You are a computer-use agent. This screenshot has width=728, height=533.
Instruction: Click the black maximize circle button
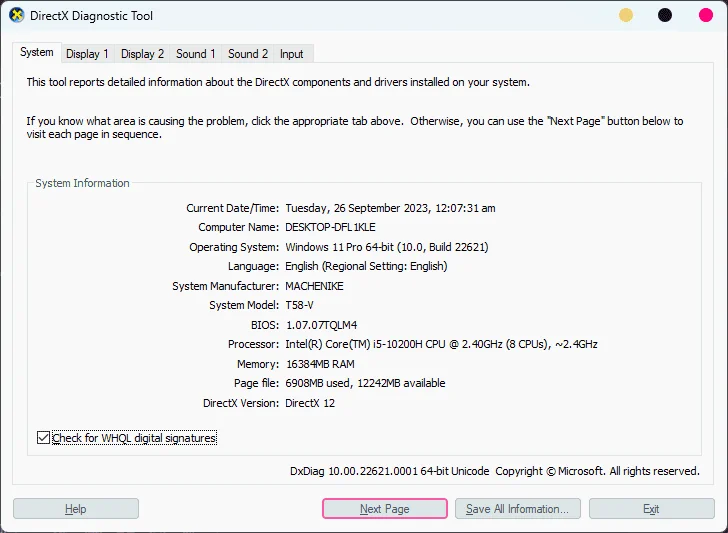665,15
